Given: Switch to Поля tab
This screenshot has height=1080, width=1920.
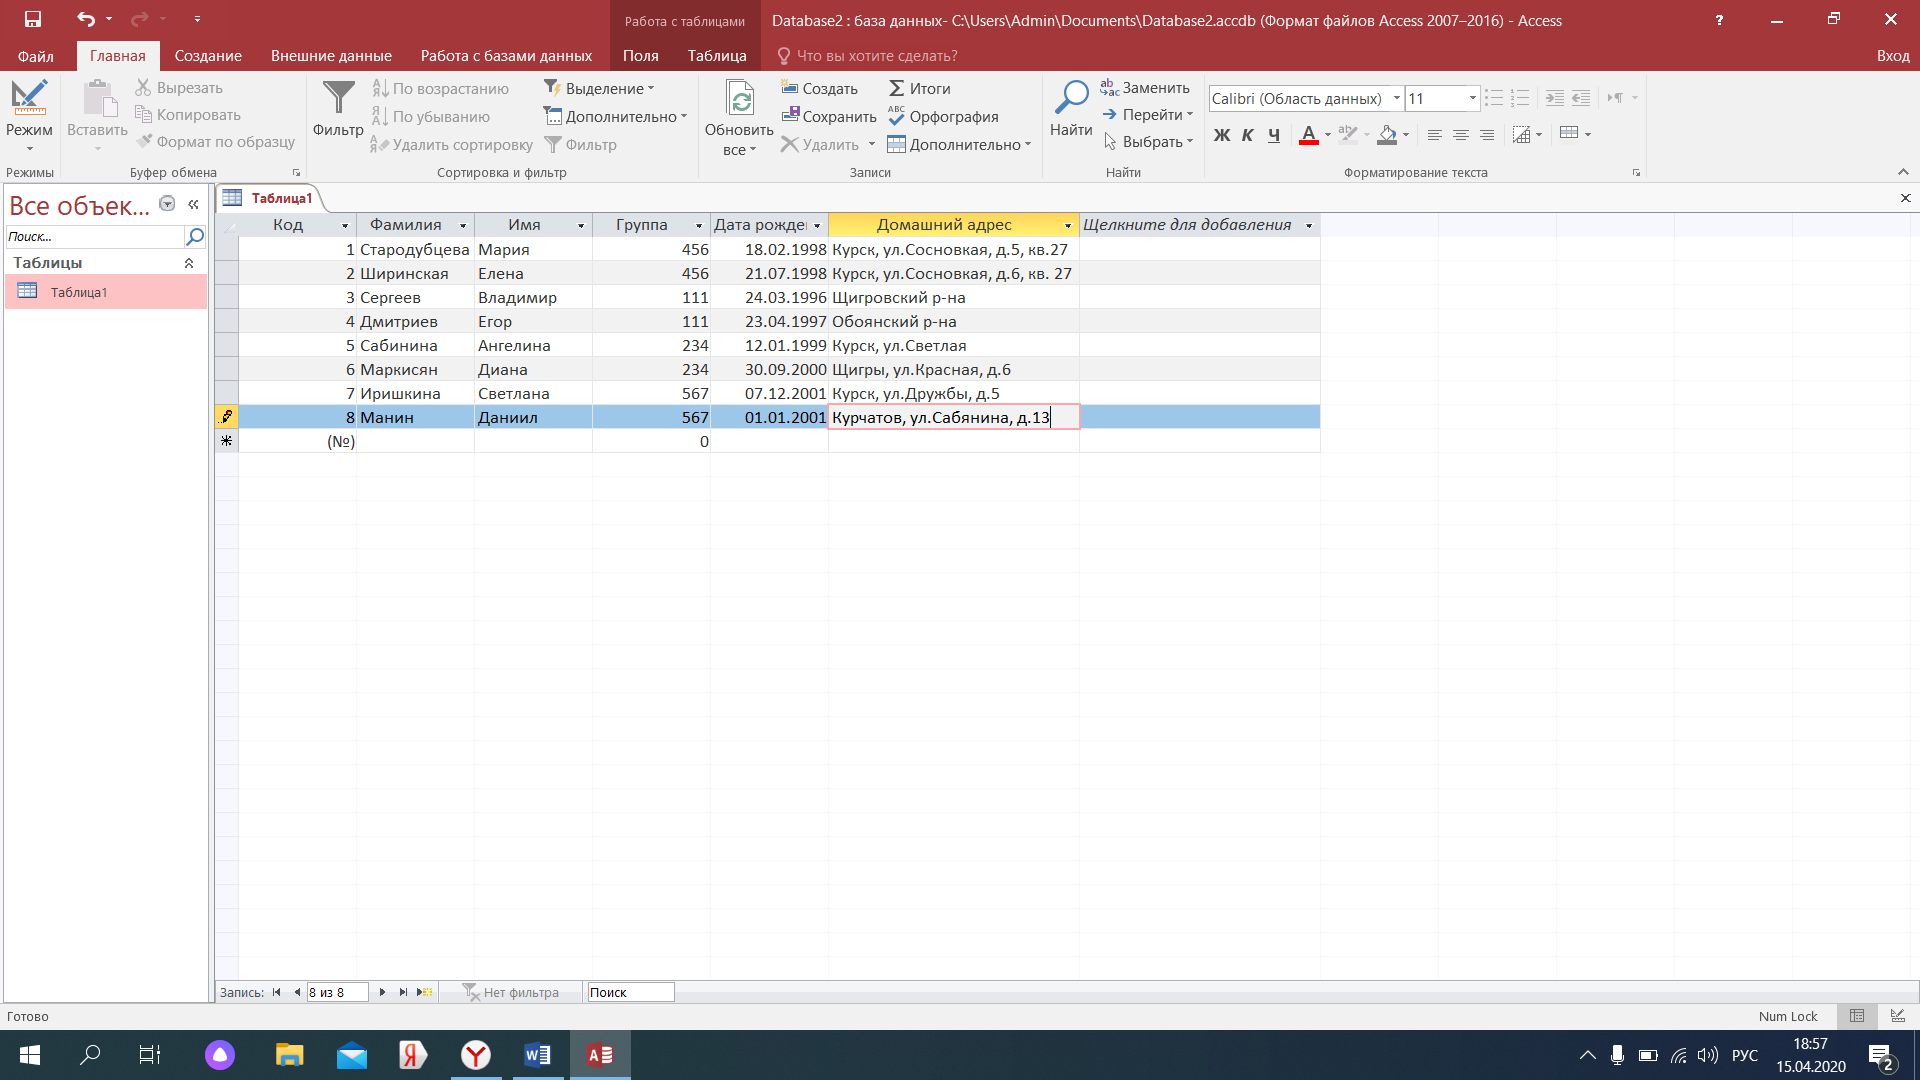Looking at the screenshot, I should [x=640, y=56].
